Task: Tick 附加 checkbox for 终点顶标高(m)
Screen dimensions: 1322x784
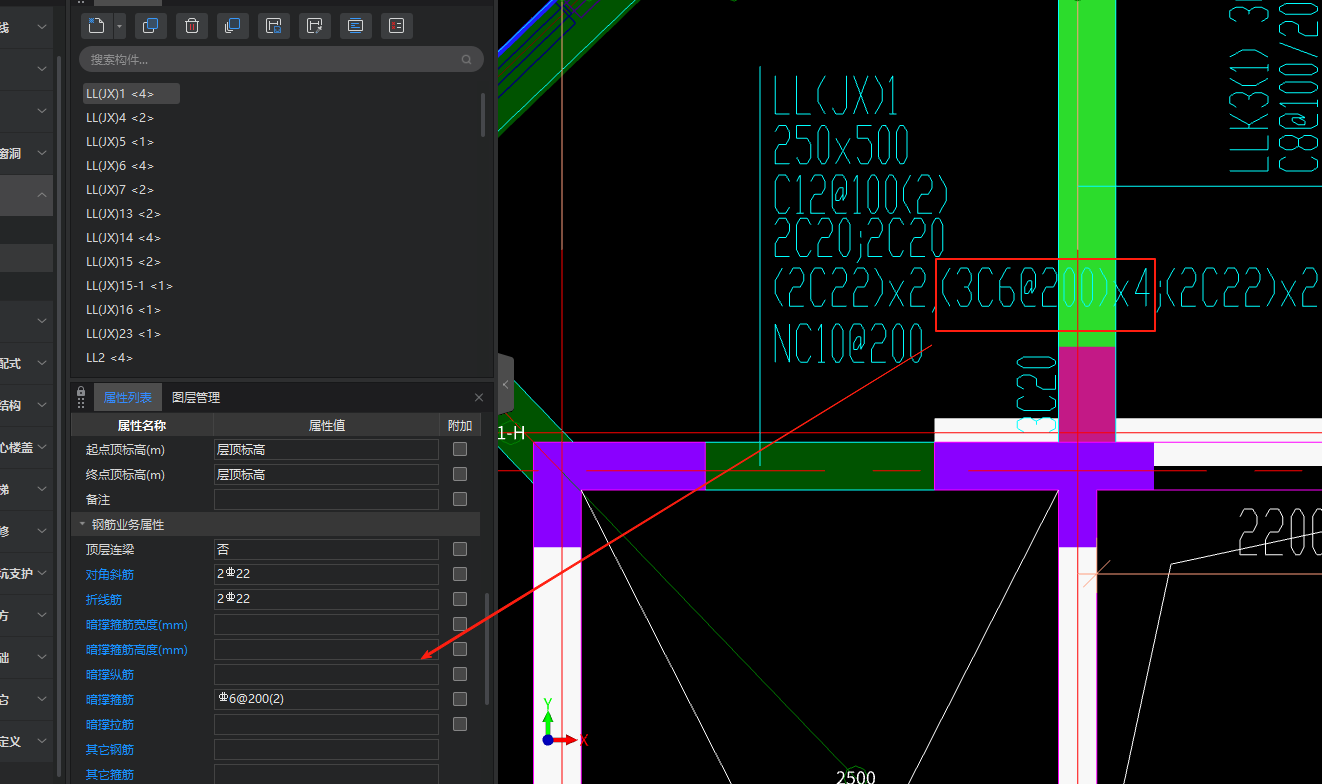Action: 460,474
